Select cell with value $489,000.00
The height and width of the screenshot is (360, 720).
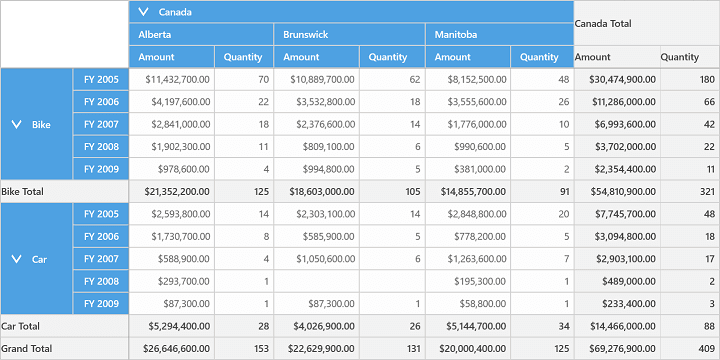tap(617, 281)
